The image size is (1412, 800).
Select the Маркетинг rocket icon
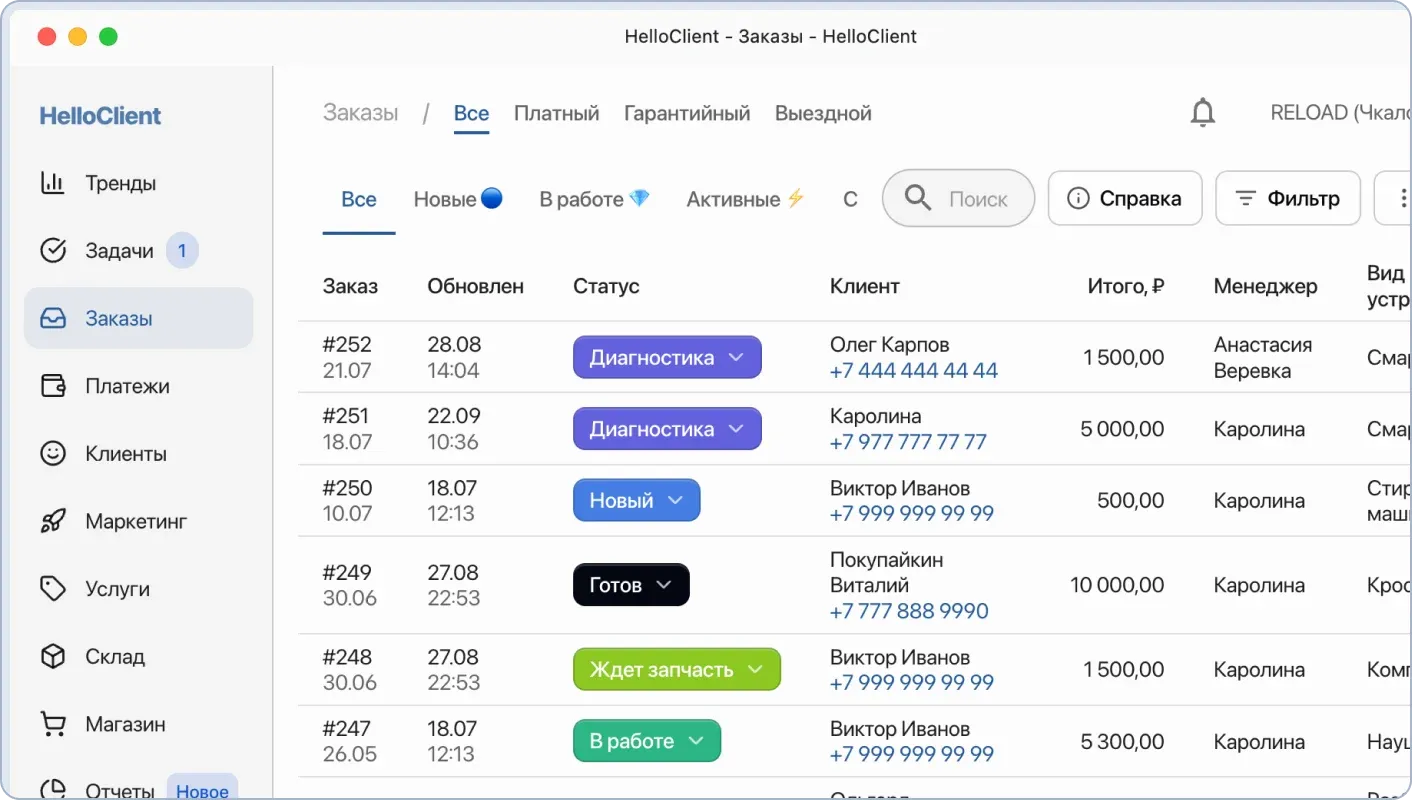click(54, 521)
